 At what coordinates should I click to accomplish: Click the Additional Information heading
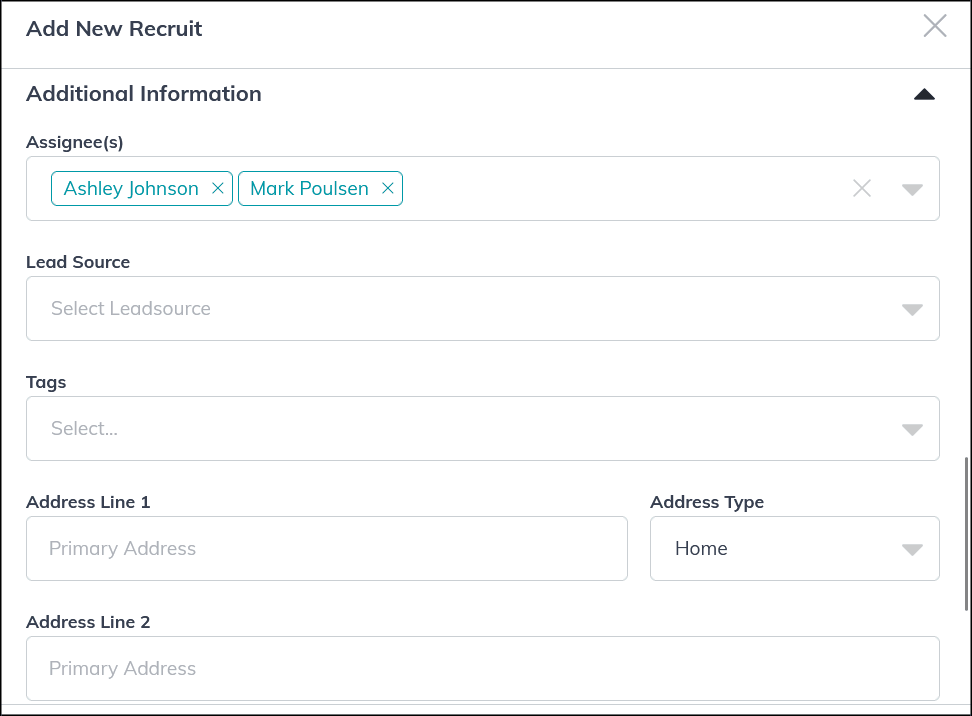[x=144, y=94]
